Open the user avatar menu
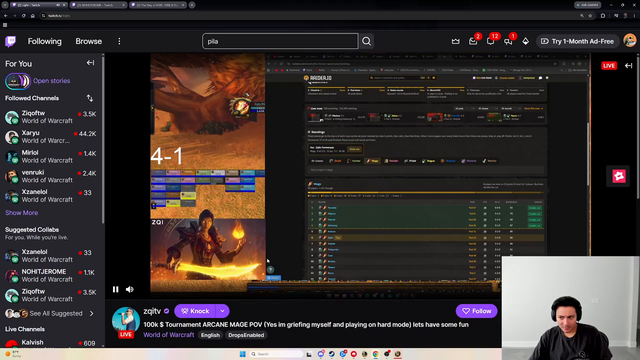Screen dimensions: 640x360 (630, 41)
